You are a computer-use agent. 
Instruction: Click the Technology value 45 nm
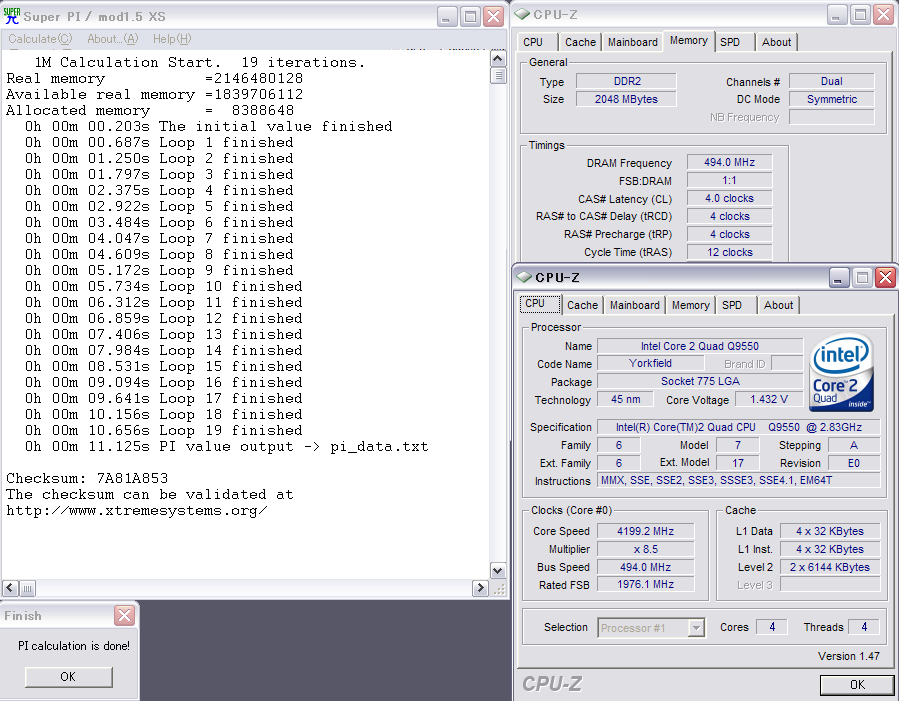(626, 399)
